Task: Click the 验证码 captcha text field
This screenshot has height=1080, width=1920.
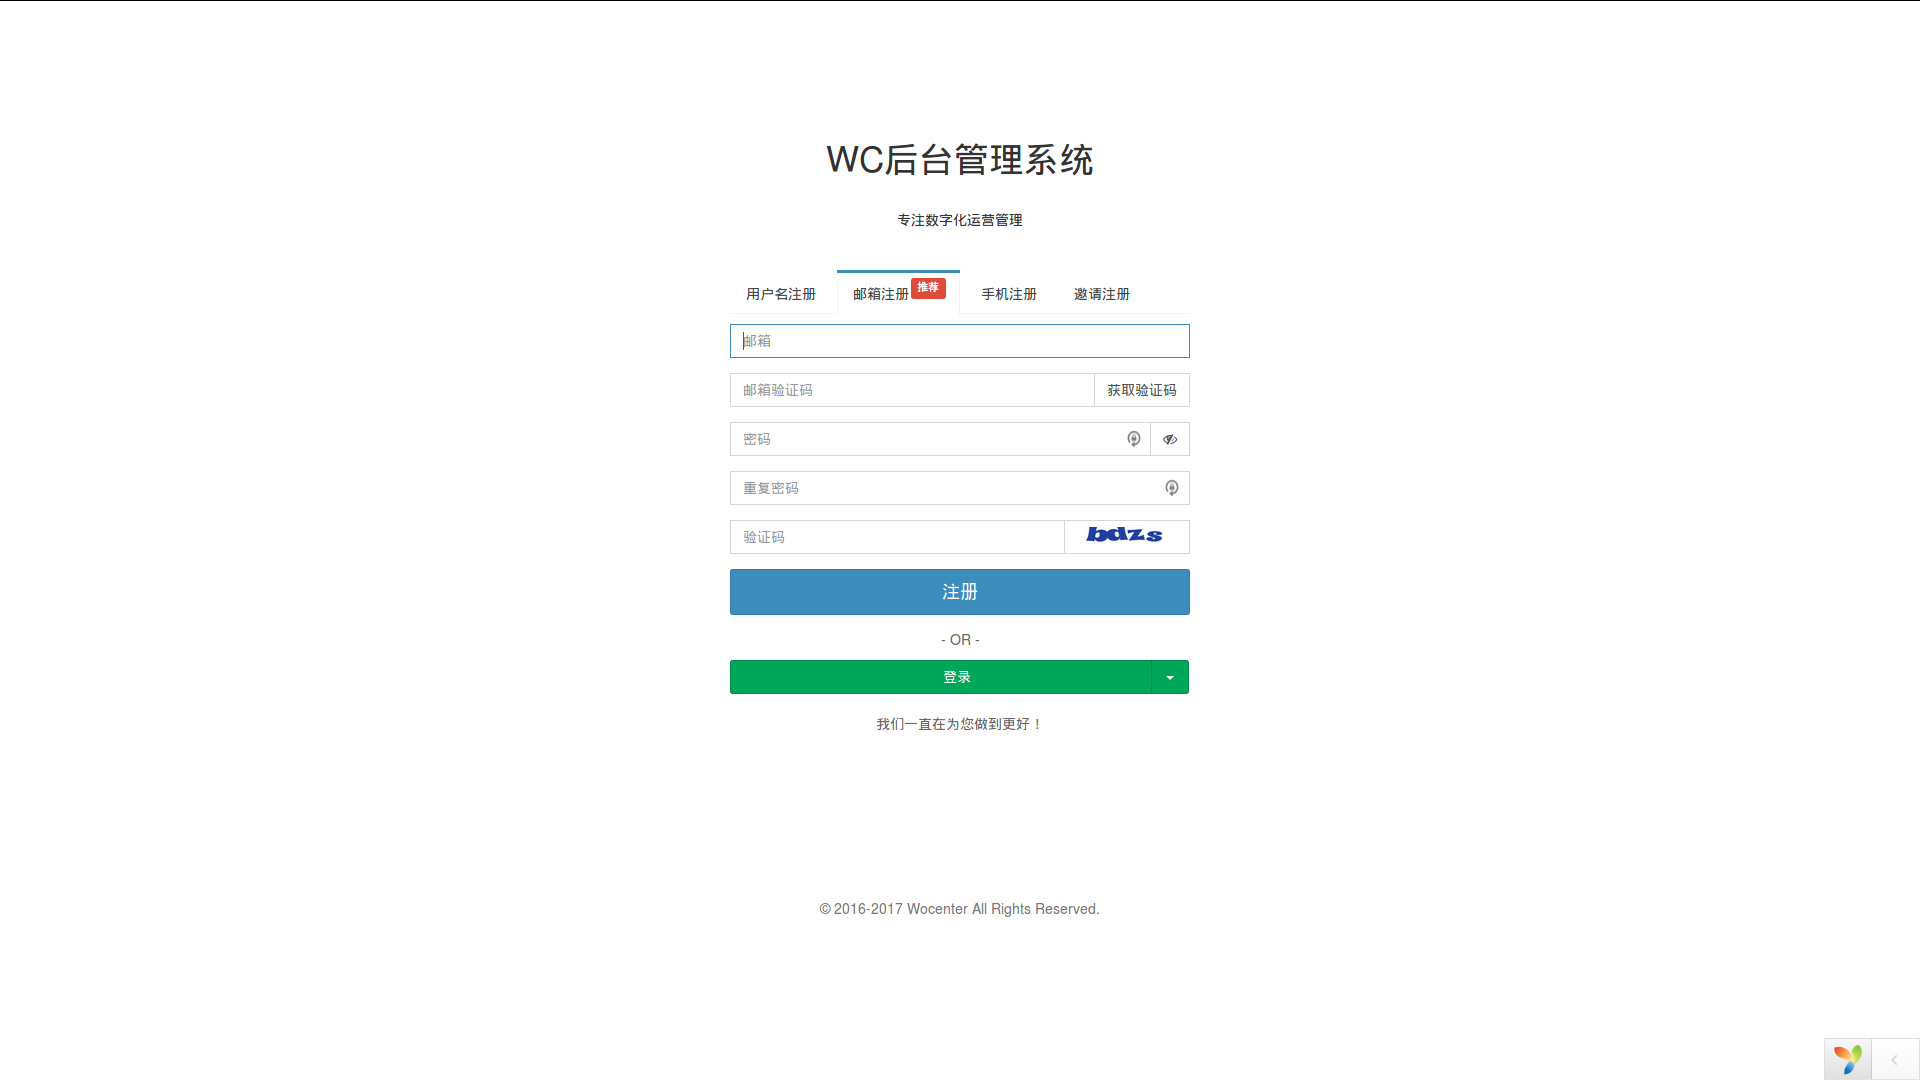Action: [895, 537]
